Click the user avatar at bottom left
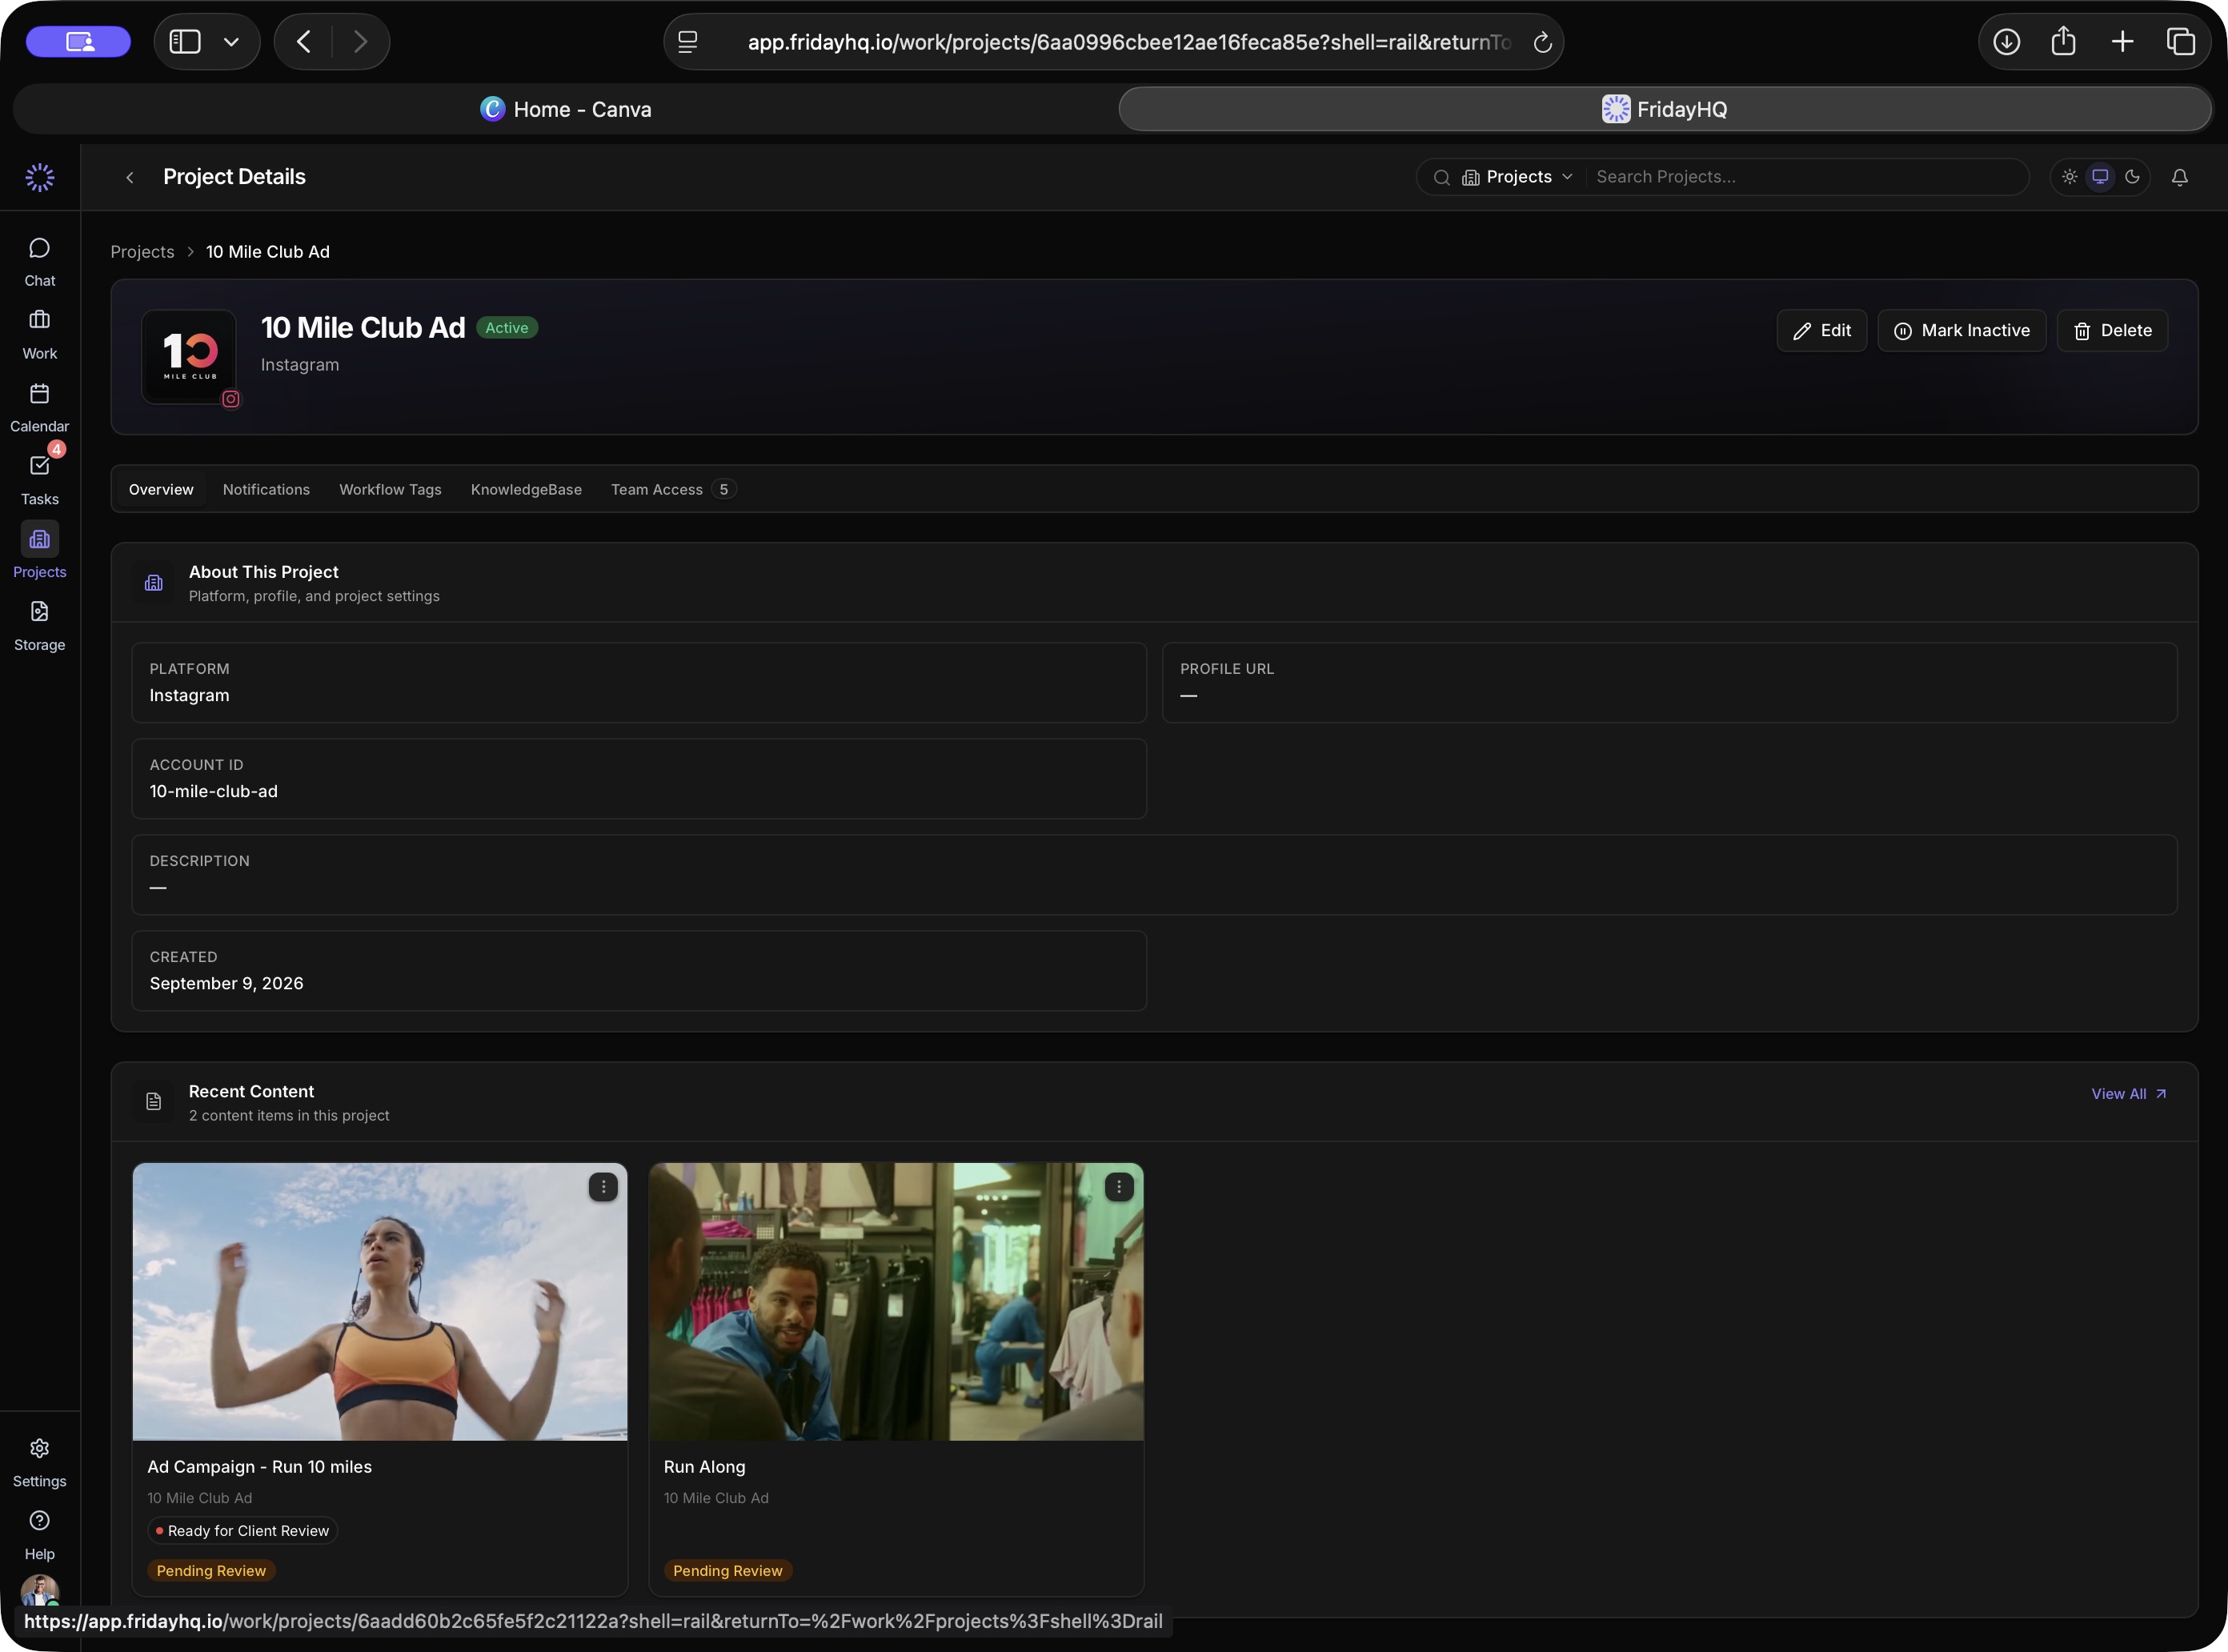The width and height of the screenshot is (2228, 1652). point(39,1592)
